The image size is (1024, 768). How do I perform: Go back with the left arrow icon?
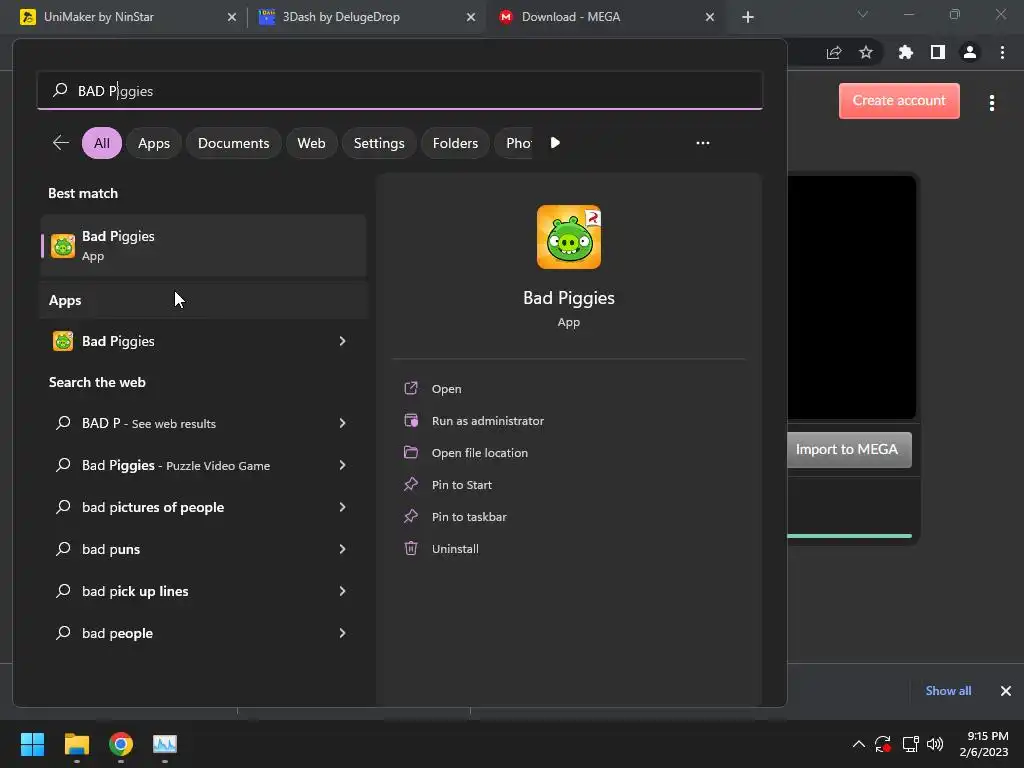point(61,142)
